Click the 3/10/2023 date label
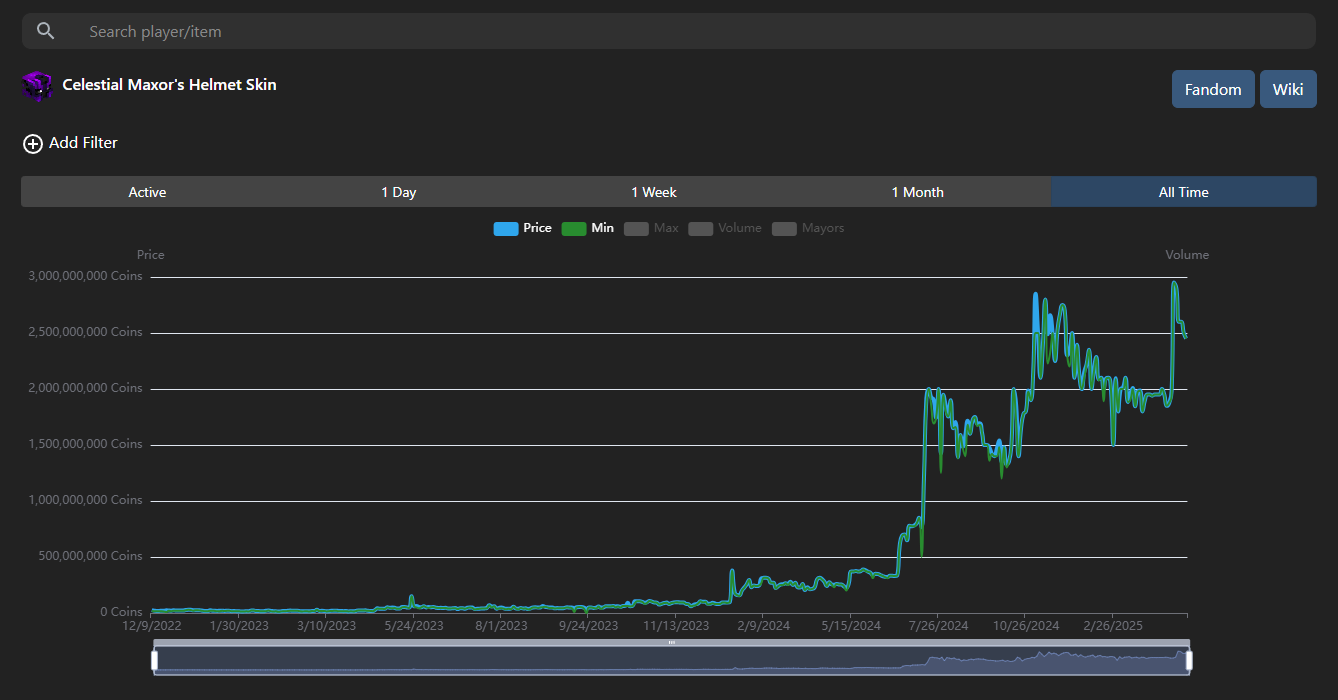Viewport: 1338px width, 700px height. [326, 626]
